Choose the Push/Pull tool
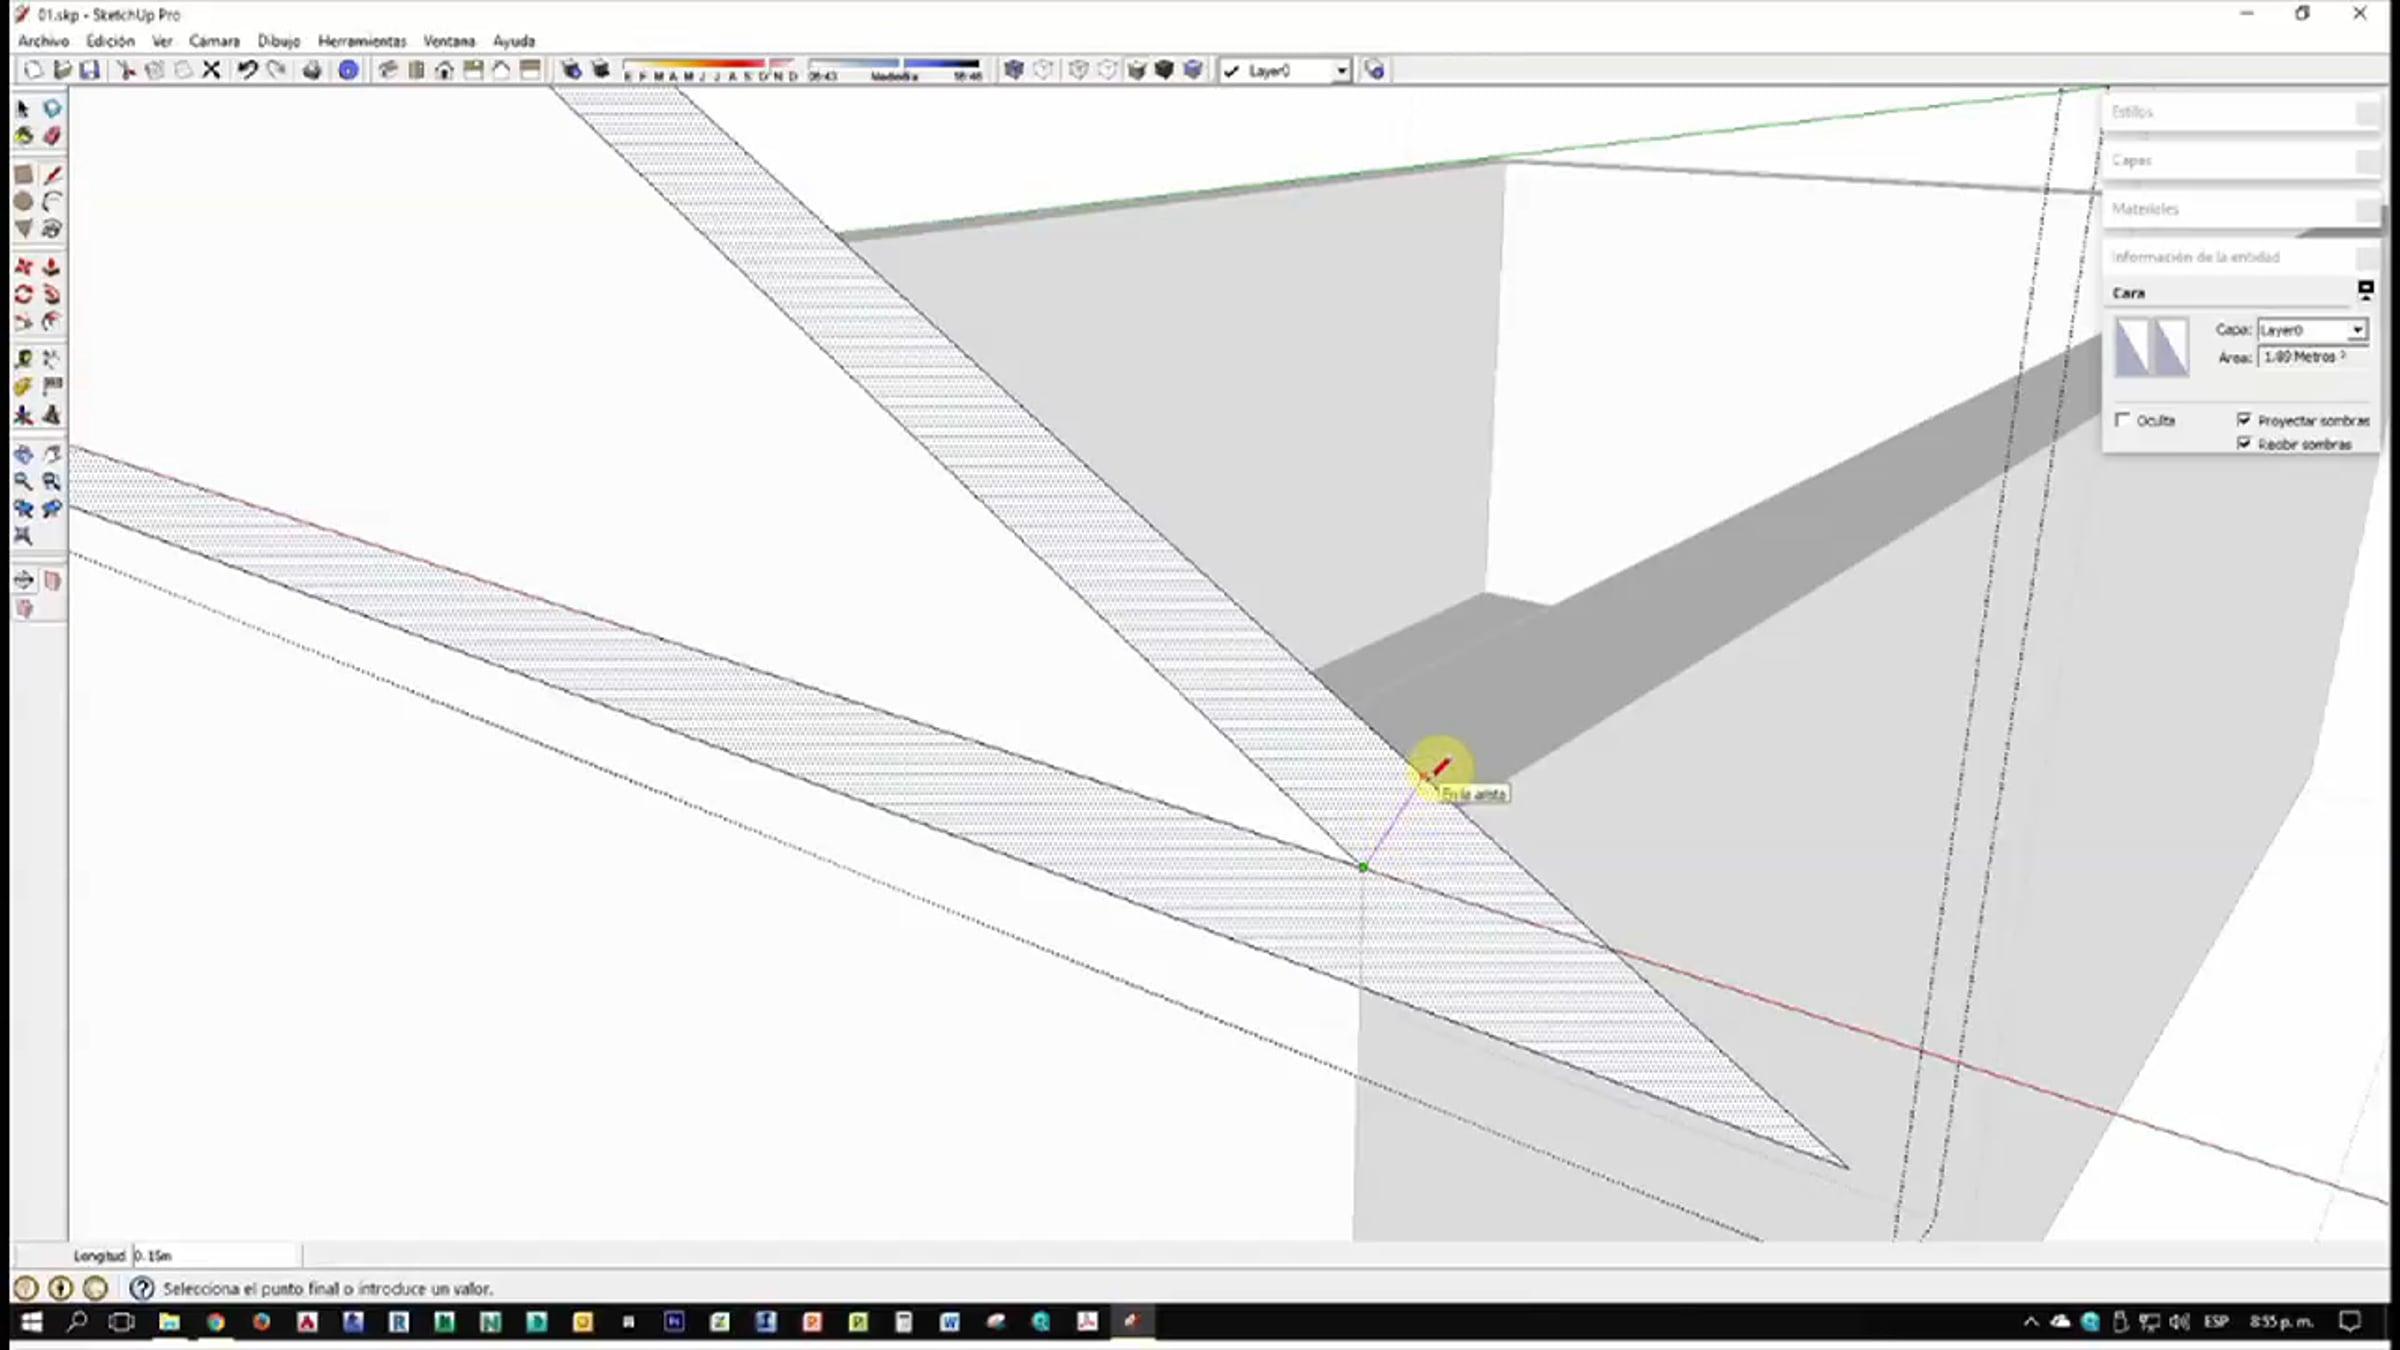 click(52, 267)
